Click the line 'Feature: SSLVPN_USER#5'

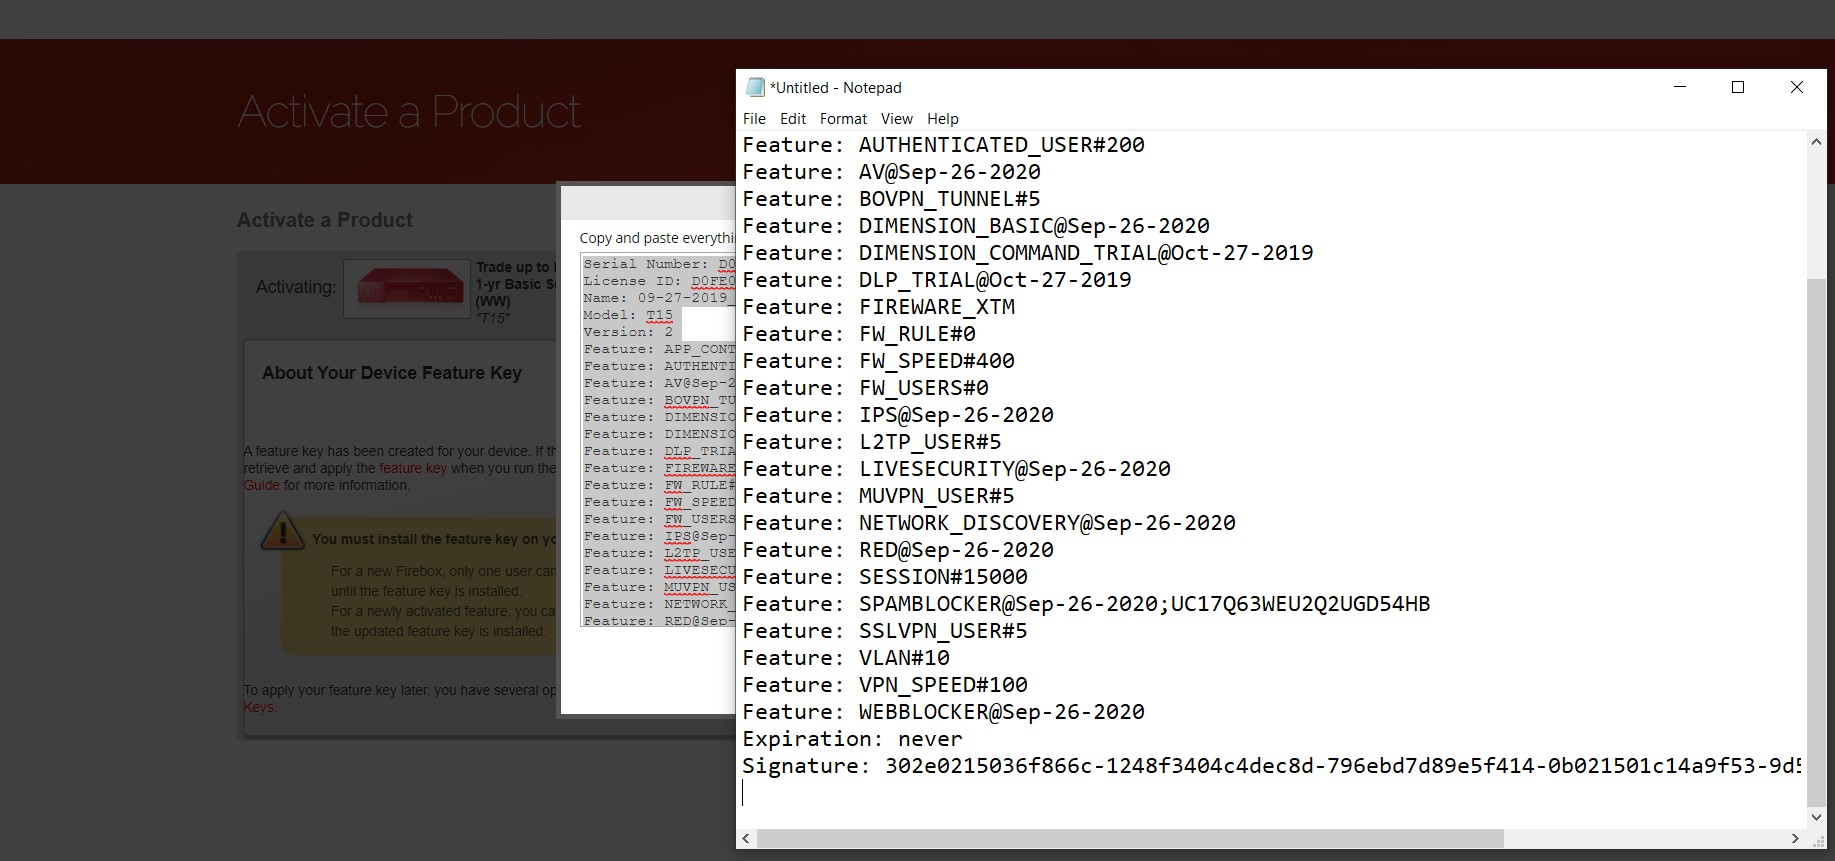click(x=885, y=631)
